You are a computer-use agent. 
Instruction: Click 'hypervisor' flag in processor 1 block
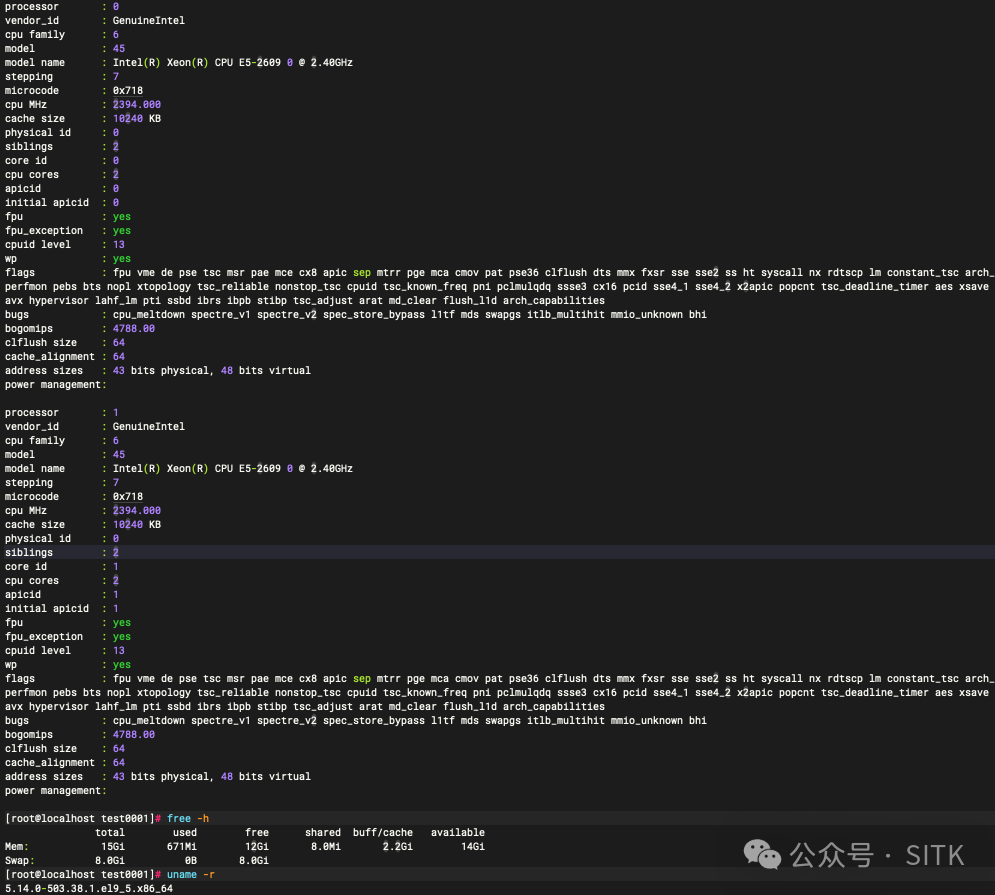(x=58, y=706)
